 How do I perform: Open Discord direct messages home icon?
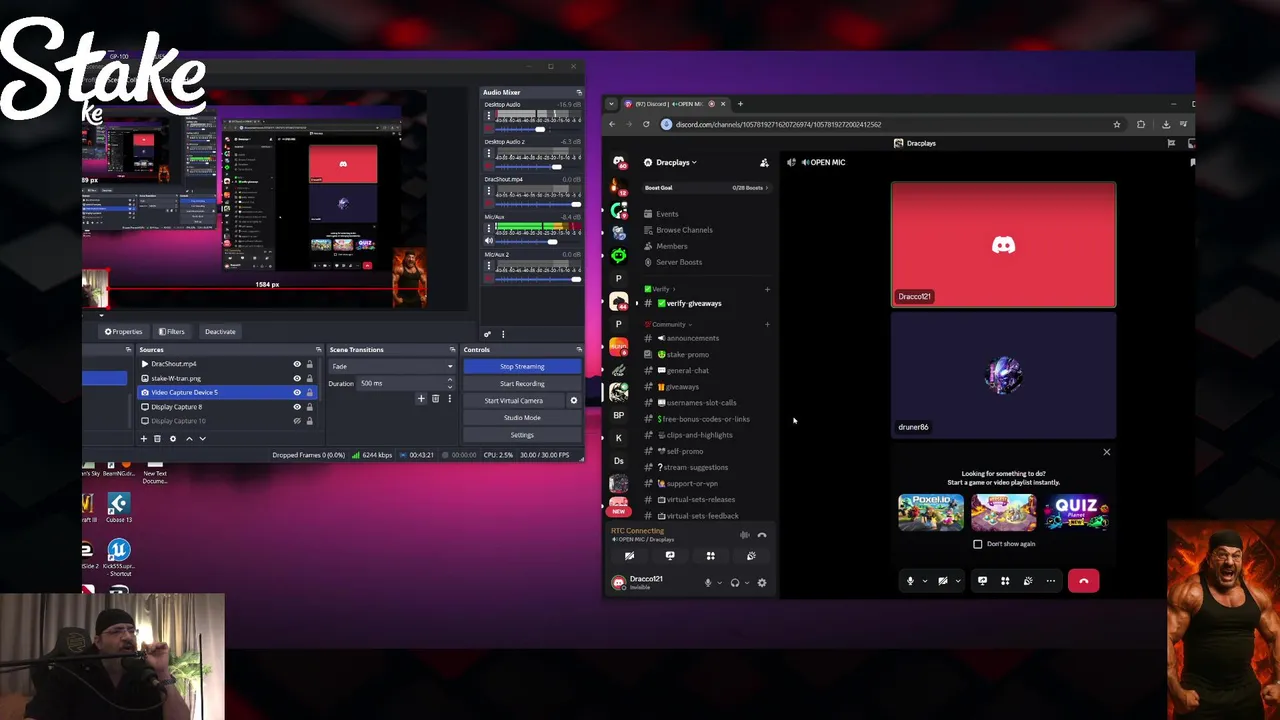pos(619,162)
